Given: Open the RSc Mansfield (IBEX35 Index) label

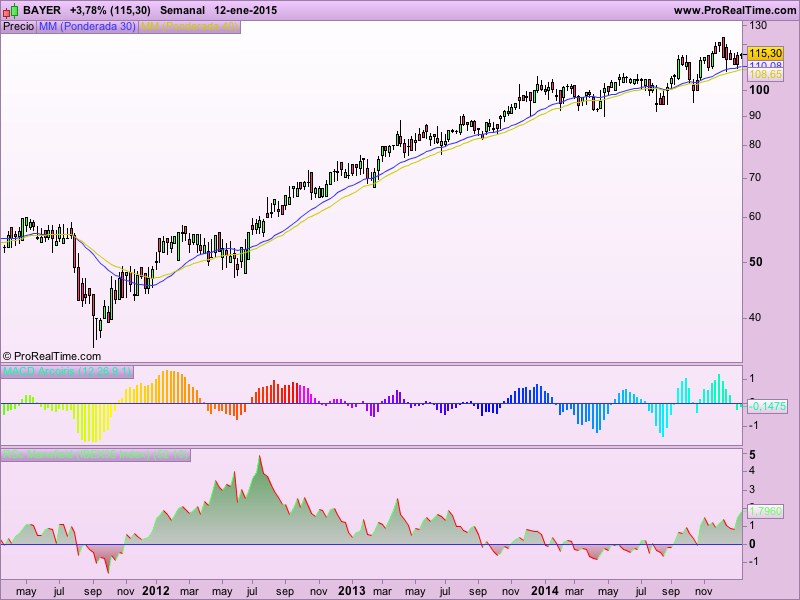Looking at the screenshot, I should coord(96,455).
